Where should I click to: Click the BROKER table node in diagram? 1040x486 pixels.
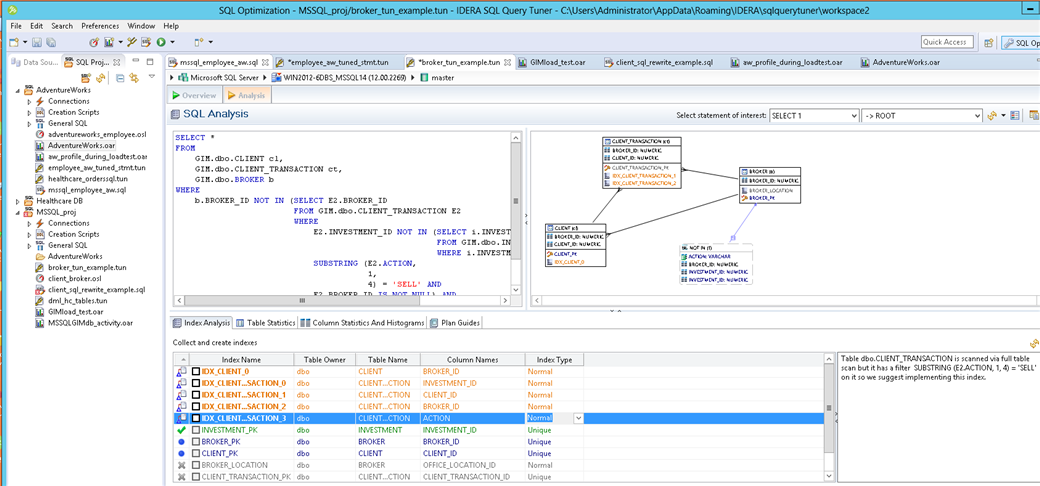pyautogui.click(x=771, y=186)
